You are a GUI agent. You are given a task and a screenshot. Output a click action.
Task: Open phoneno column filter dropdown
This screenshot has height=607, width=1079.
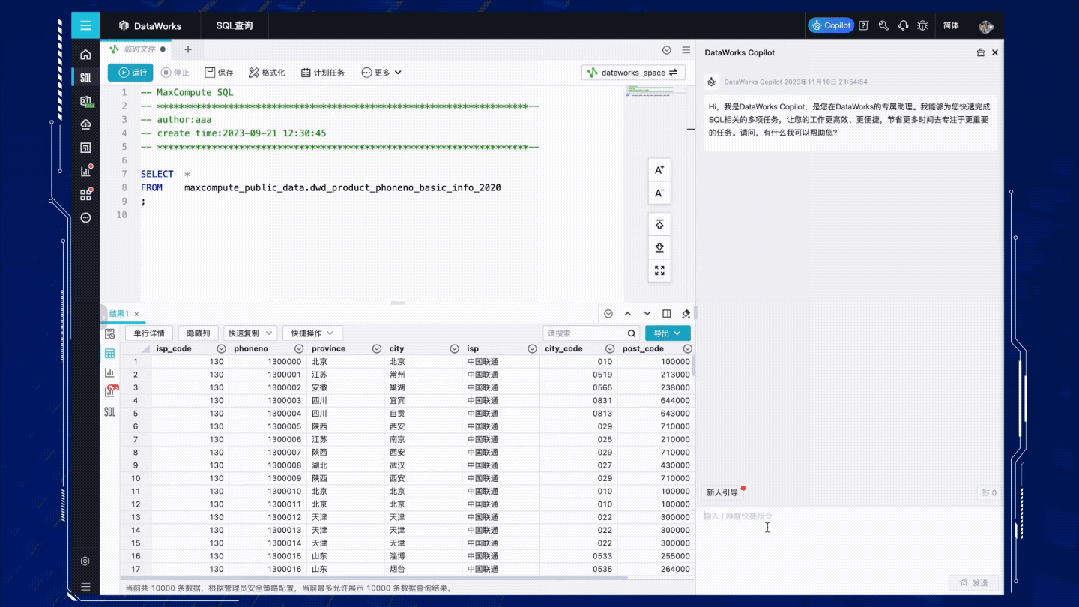(x=298, y=349)
